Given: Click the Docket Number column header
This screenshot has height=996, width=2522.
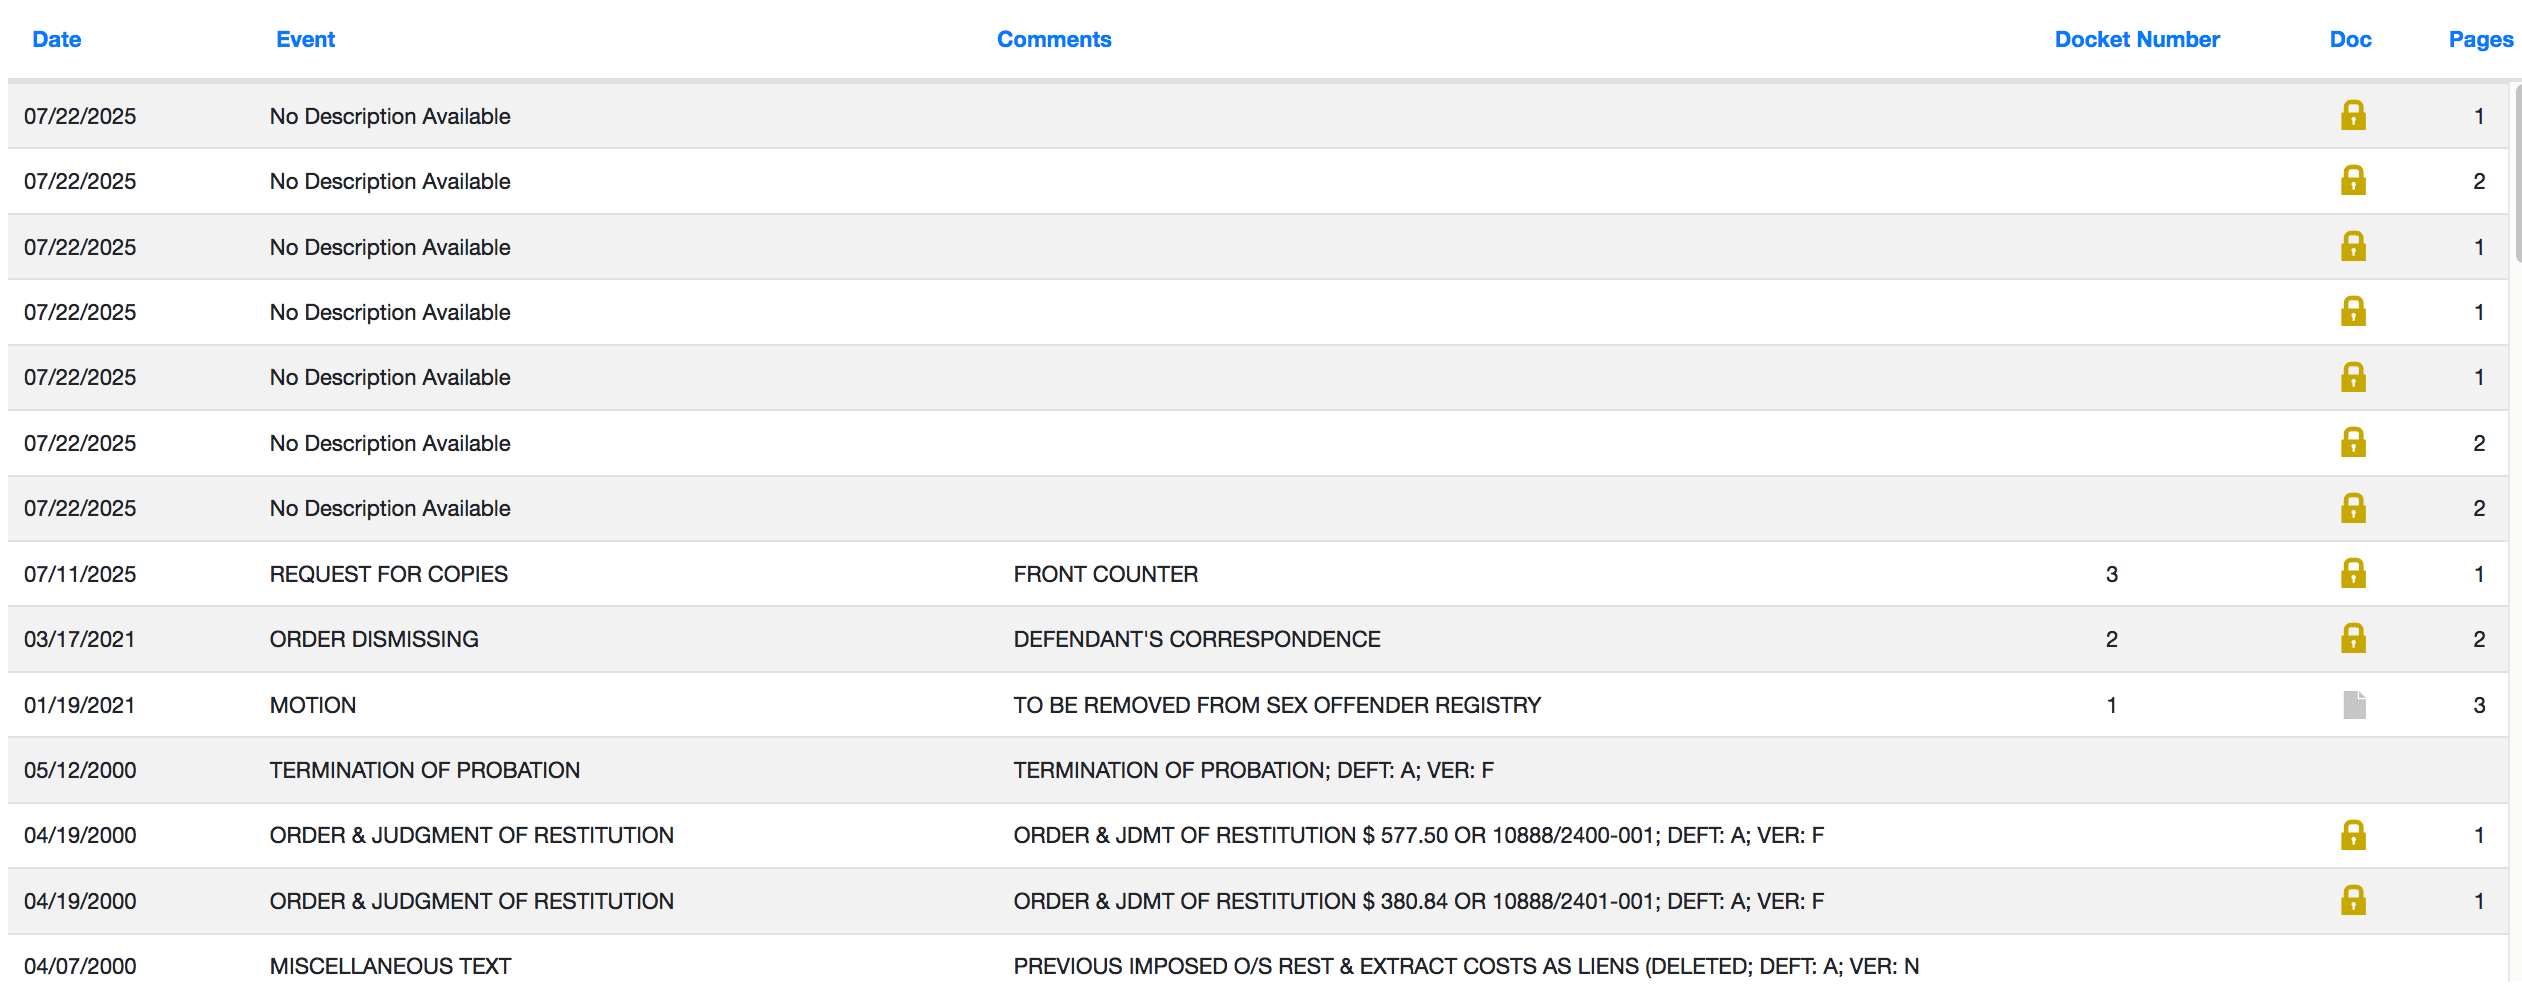Looking at the screenshot, I should 2136,39.
